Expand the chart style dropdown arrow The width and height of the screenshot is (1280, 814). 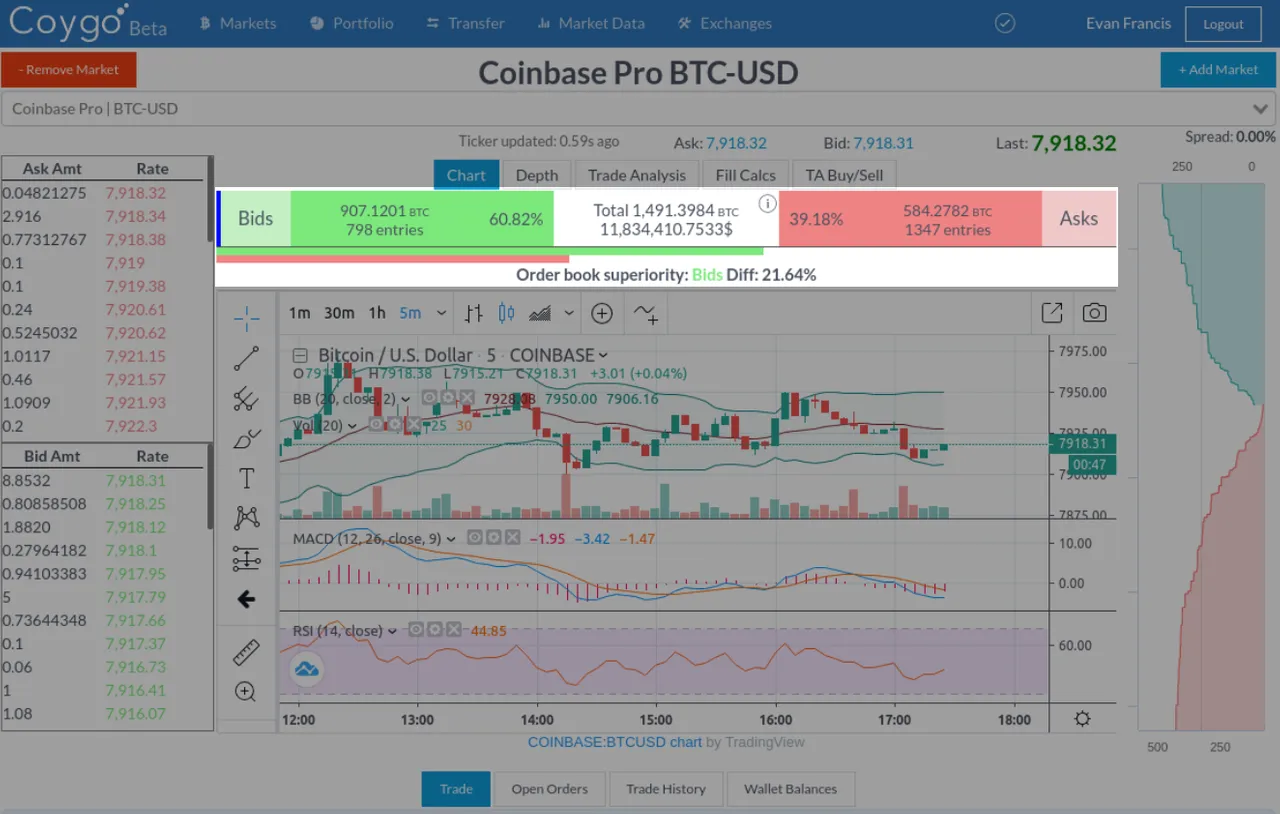(x=569, y=313)
